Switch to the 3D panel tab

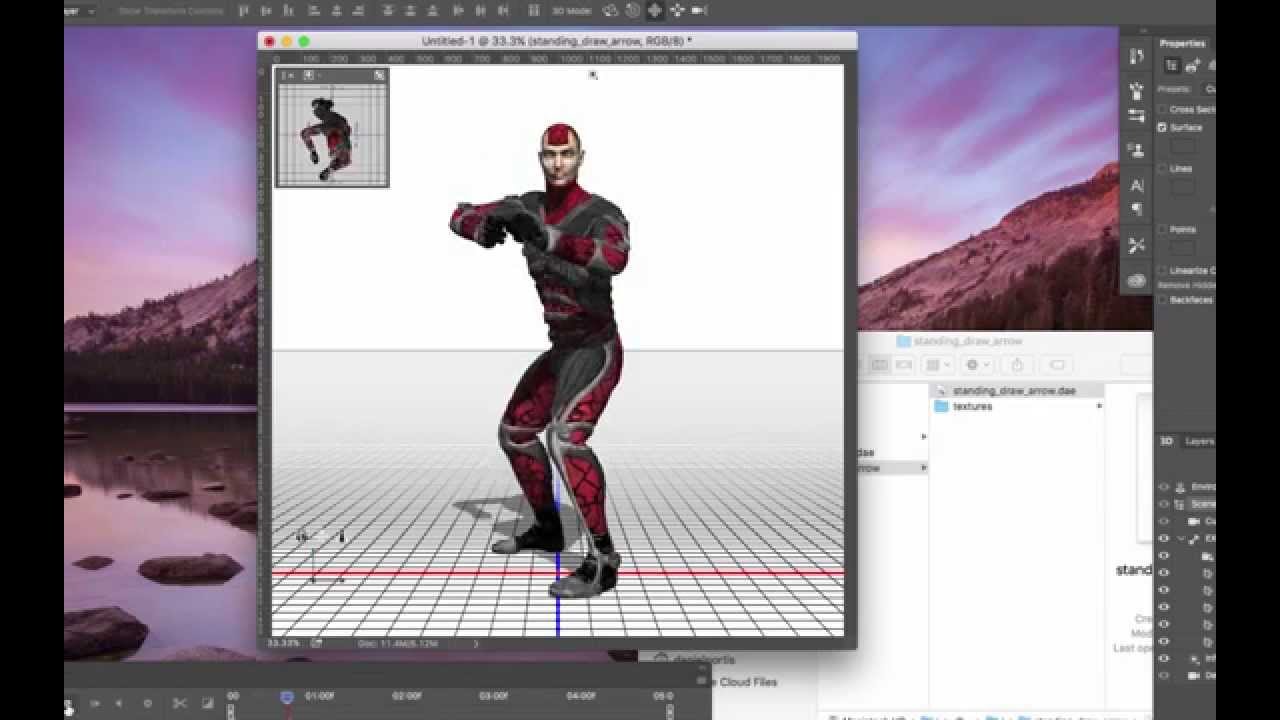[1166, 441]
